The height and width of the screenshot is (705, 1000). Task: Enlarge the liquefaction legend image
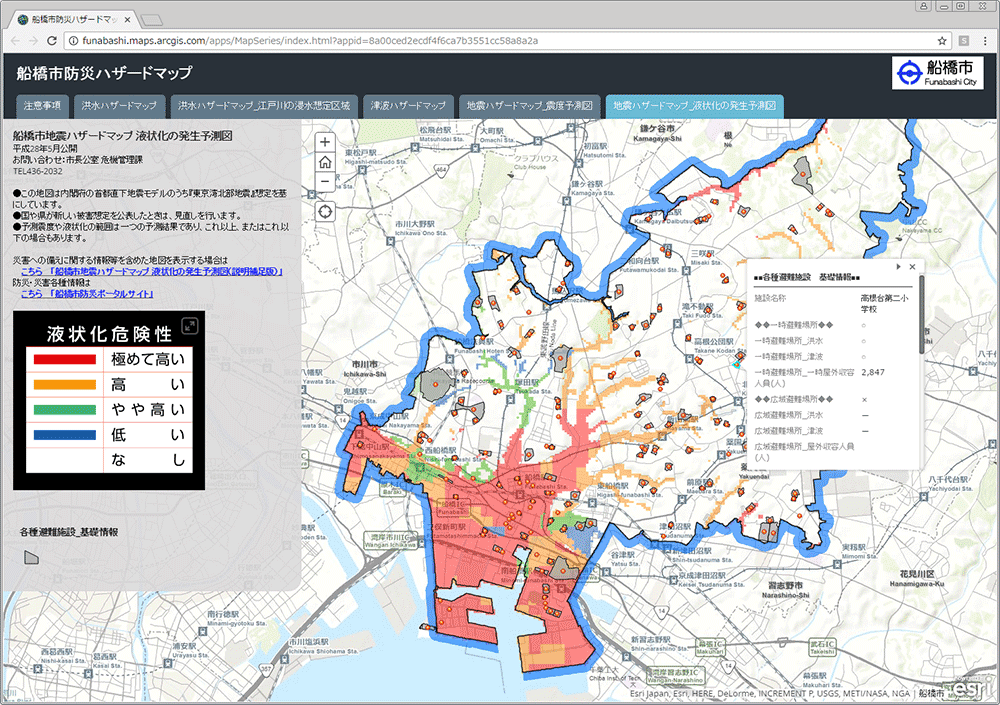click(x=189, y=325)
